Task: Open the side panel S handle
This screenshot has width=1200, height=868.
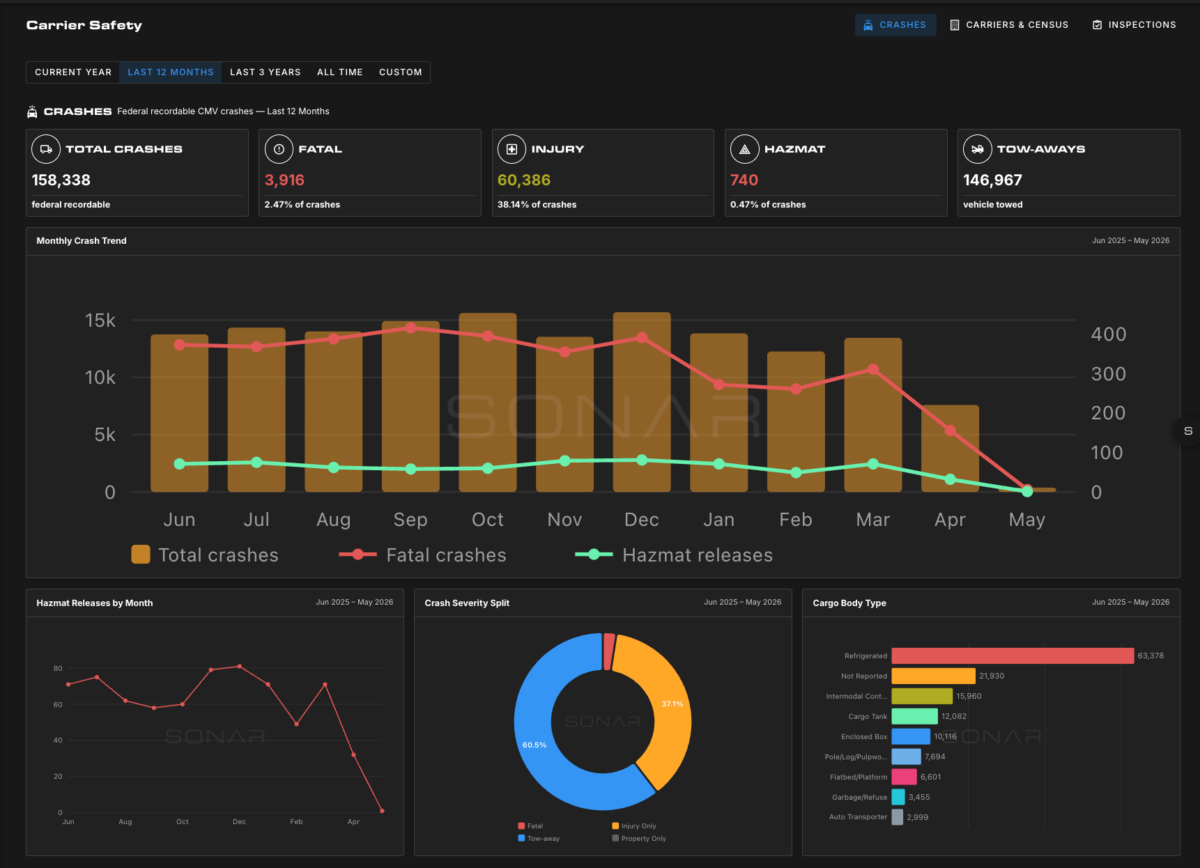Action: (1188, 431)
